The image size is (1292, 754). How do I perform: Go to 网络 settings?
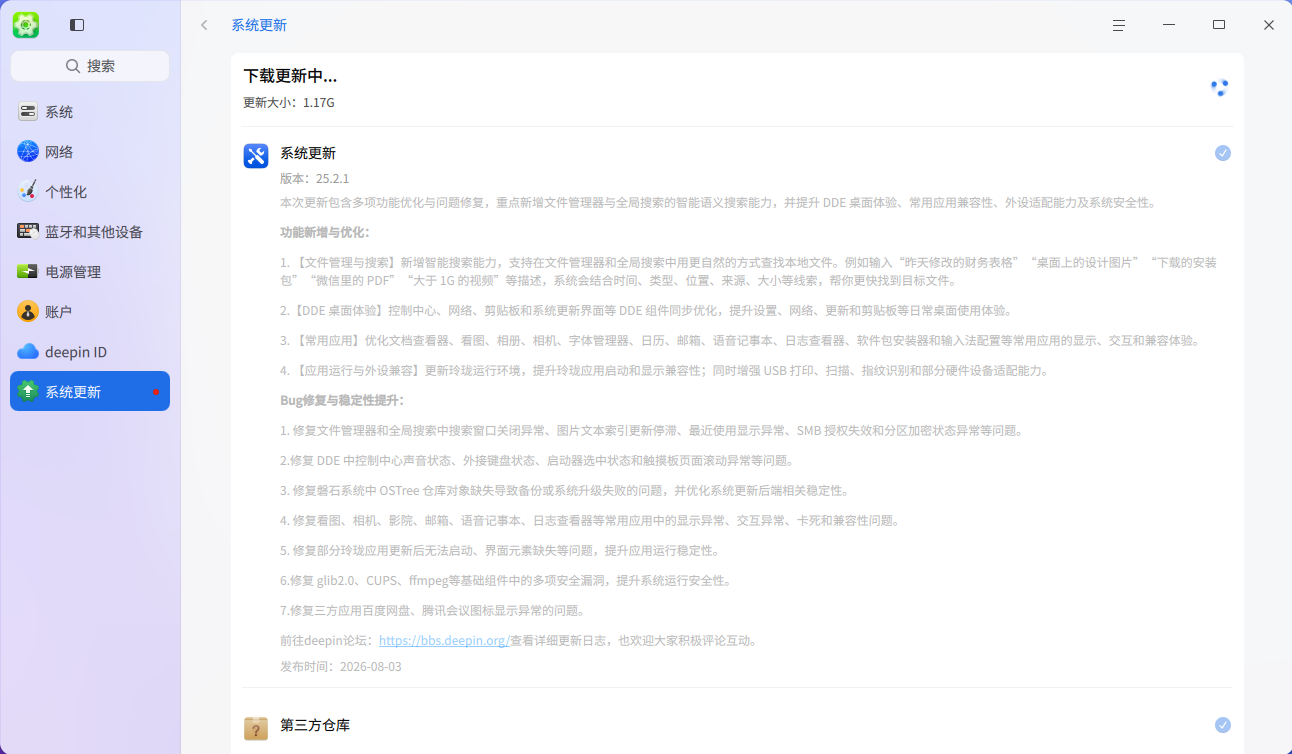point(90,152)
